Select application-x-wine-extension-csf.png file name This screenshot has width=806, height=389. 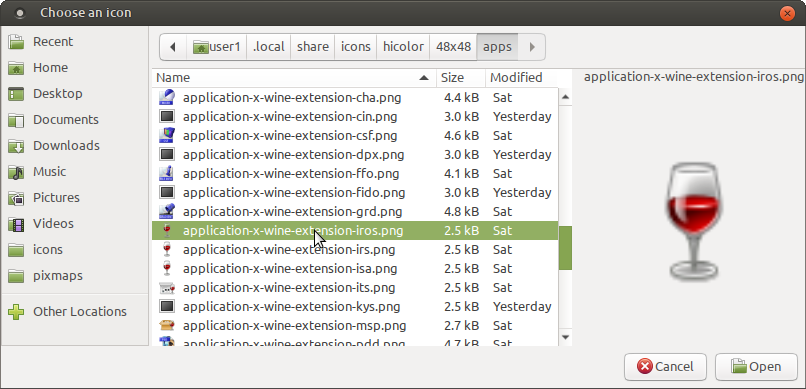[290, 135]
